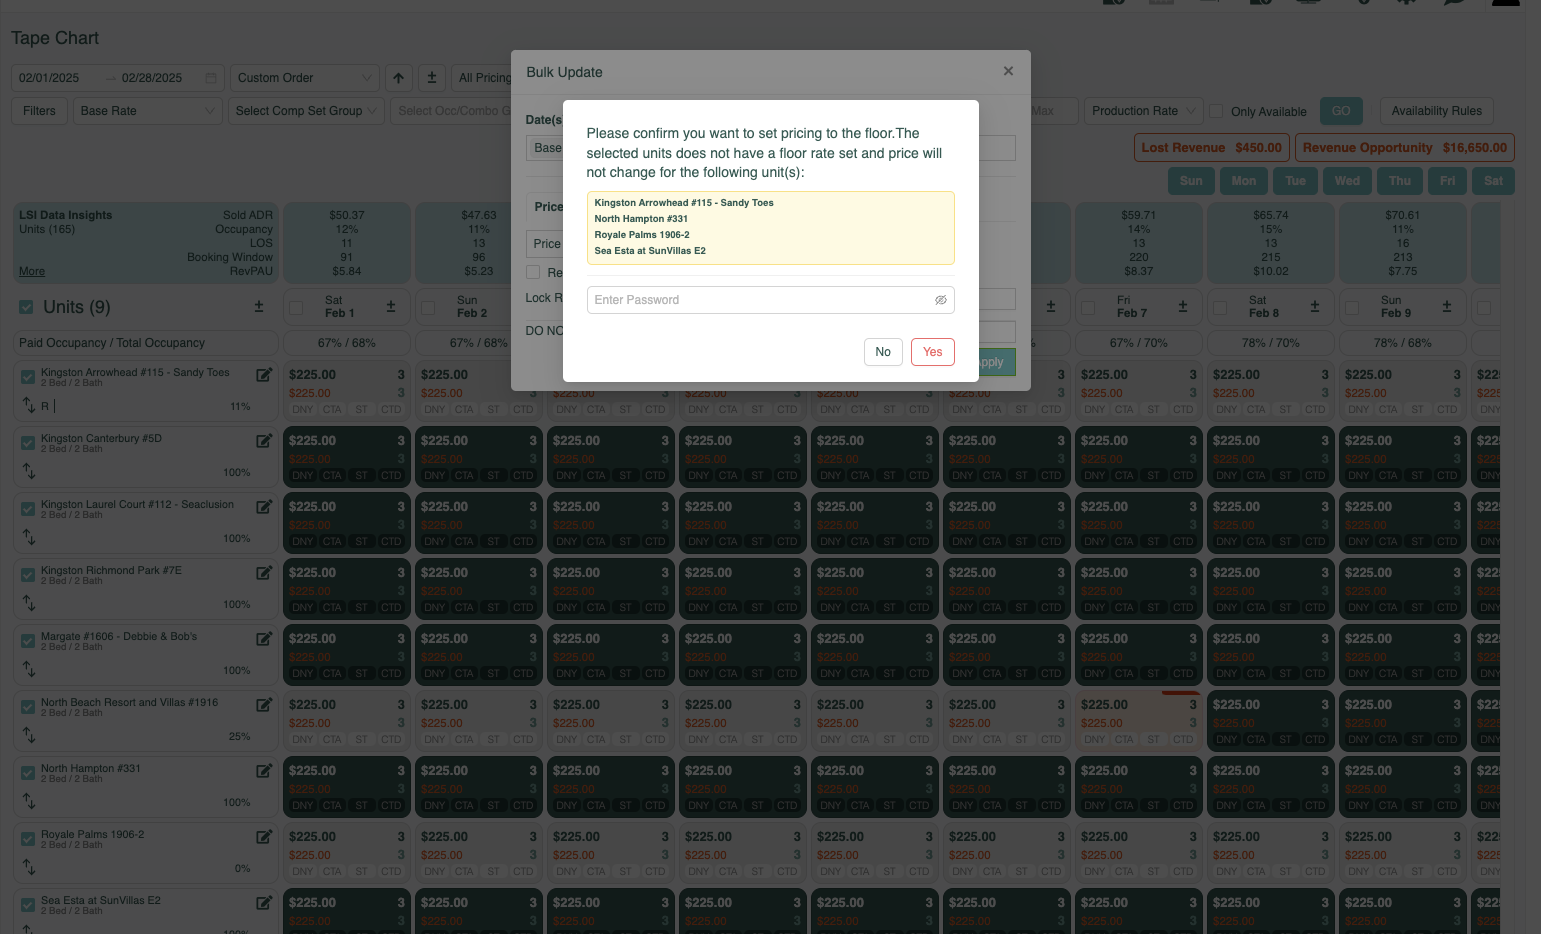
Task: Click sort arrows under Kingston Arrowhead #115
Action: tap(29, 405)
